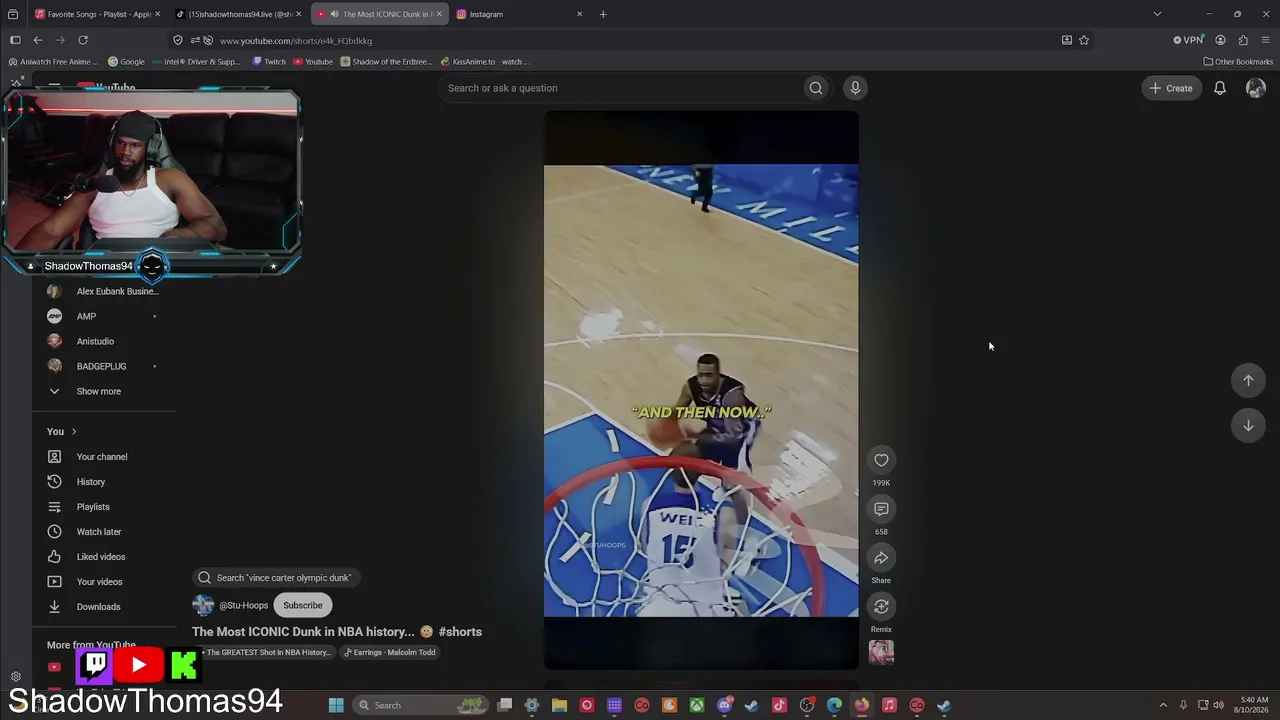Bookmark this page with the star
The height and width of the screenshot is (720, 1280).
point(1084,40)
